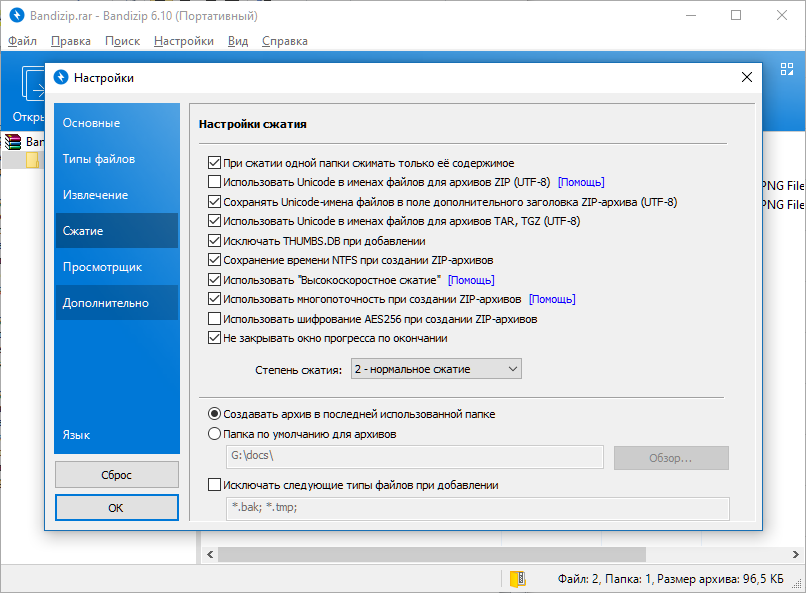Enable Unicode in ZIP file names checkbox
This screenshot has height=593, width=806.
pos(214,182)
